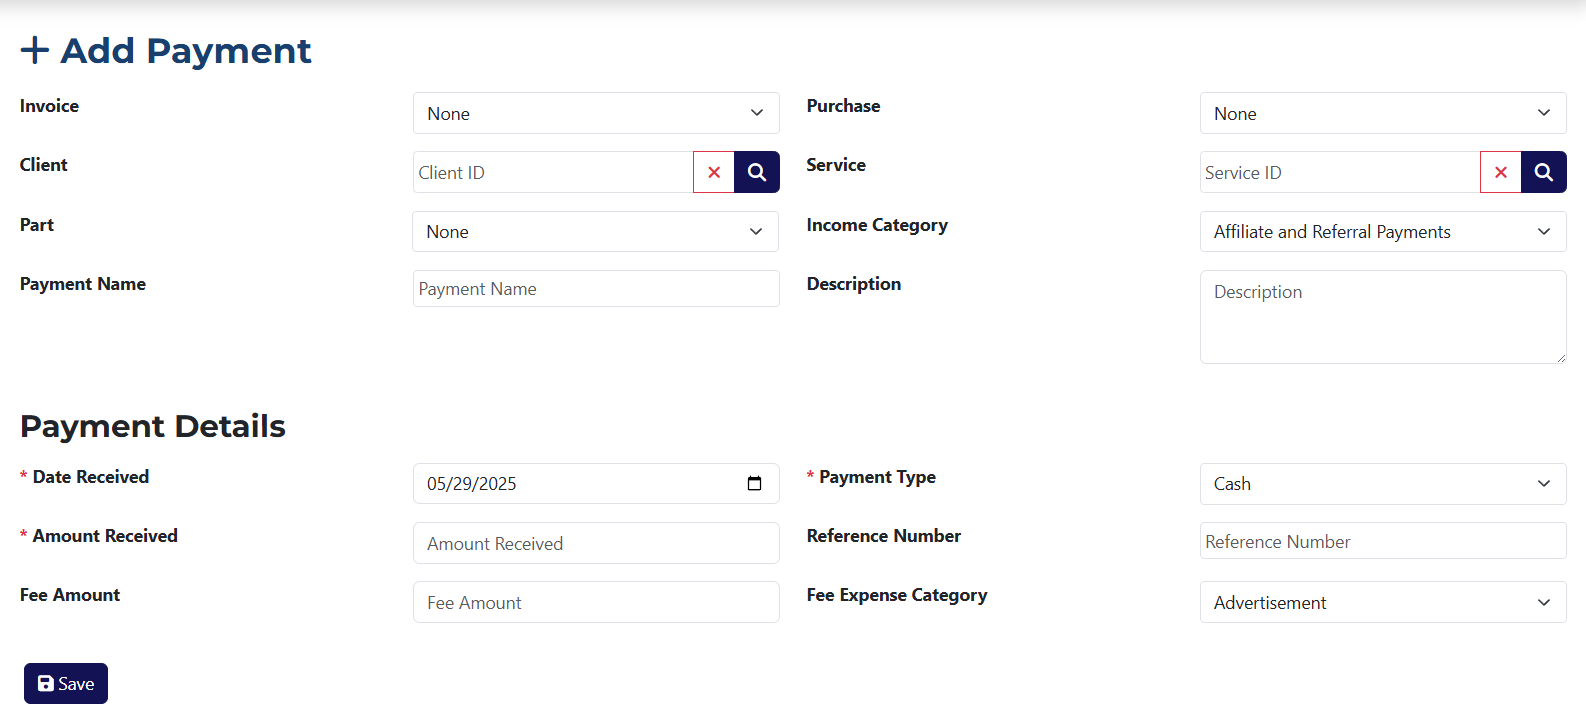Click the plus icon beside Add Payment
Viewport: 1586px width, 723px height.
[x=35, y=50]
